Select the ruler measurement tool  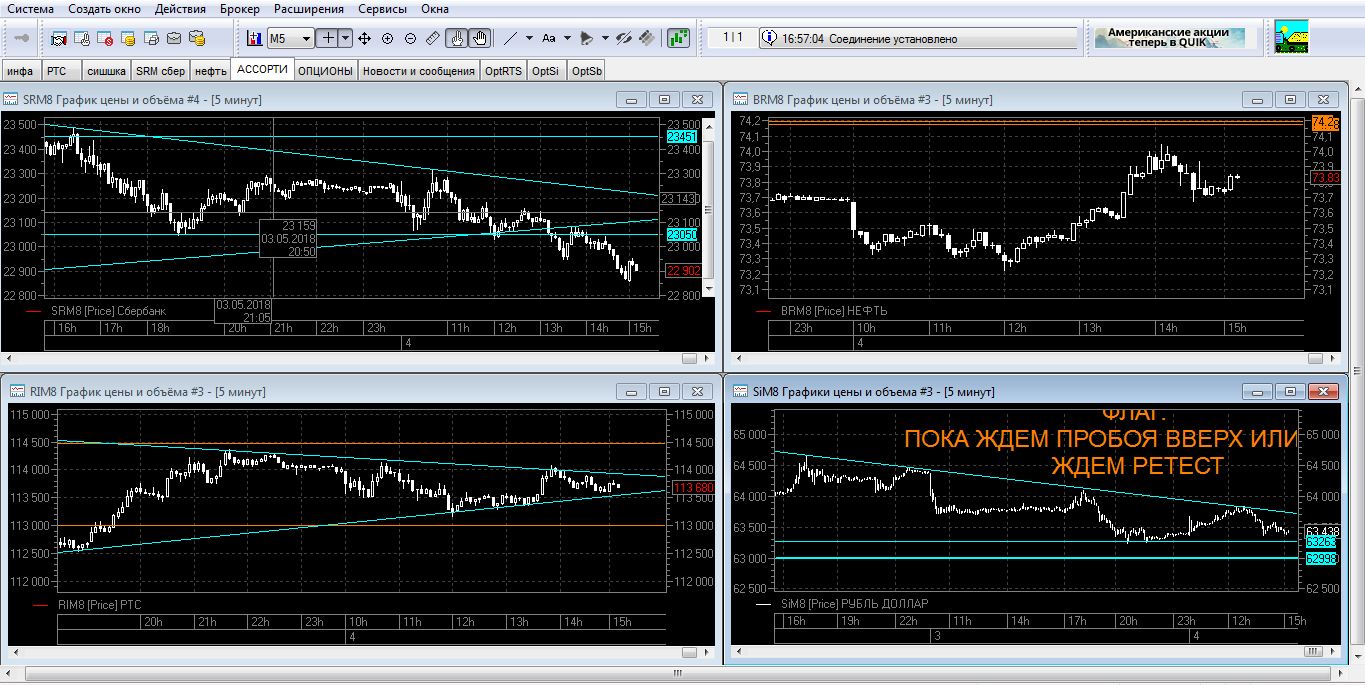coord(433,38)
